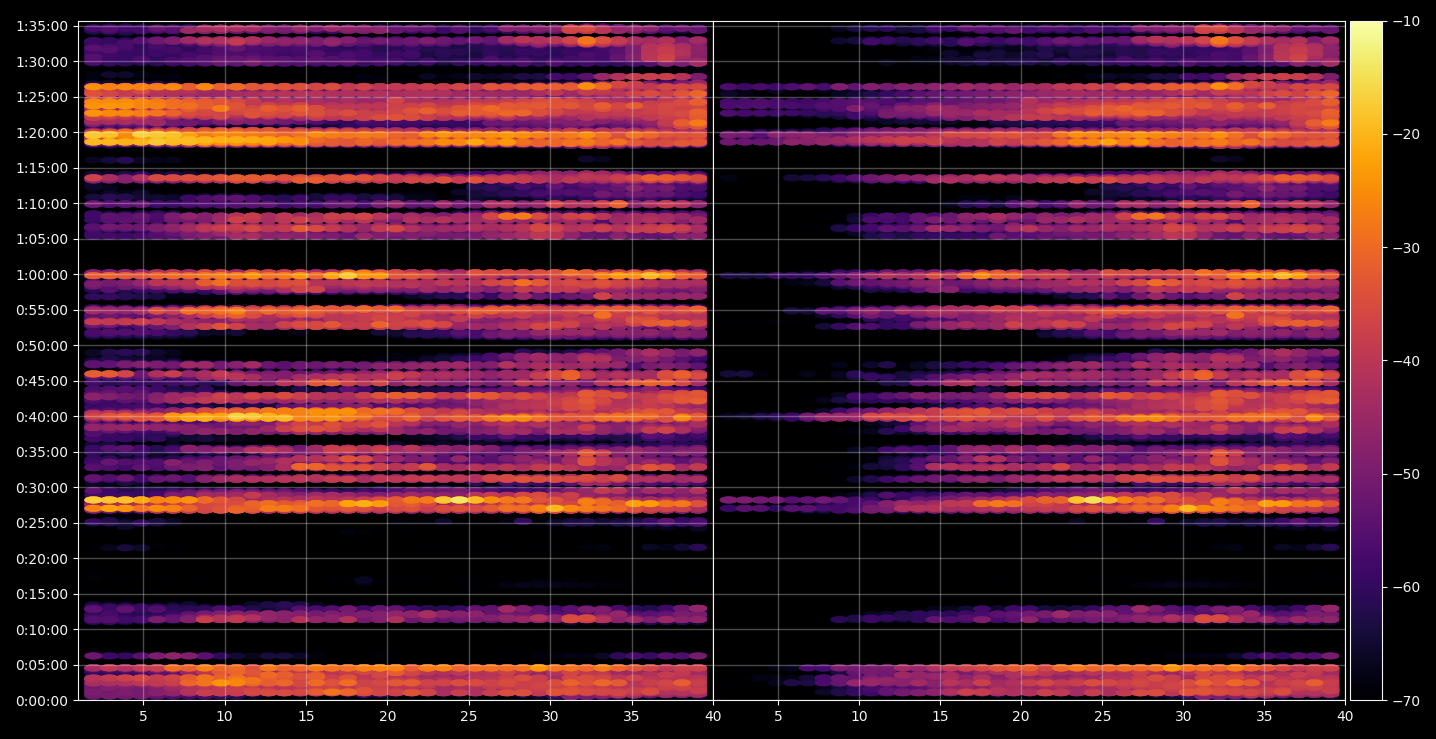Click x-axis label 5 under first heatmap
This screenshot has height=739, width=1436.
(143, 716)
